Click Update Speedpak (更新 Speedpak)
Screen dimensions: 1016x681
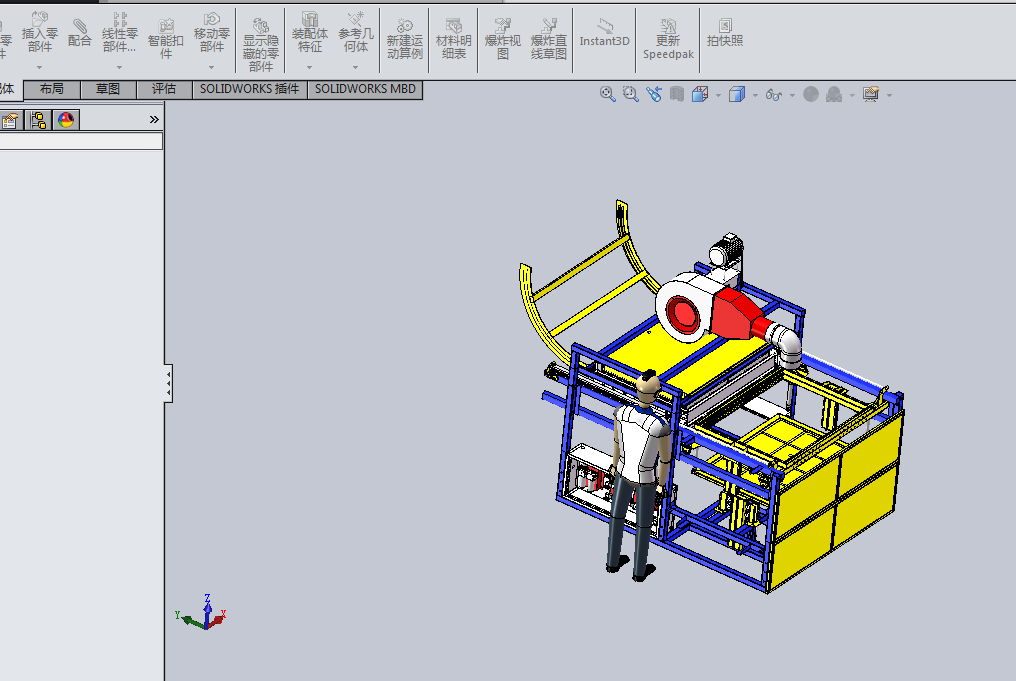coord(668,39)
